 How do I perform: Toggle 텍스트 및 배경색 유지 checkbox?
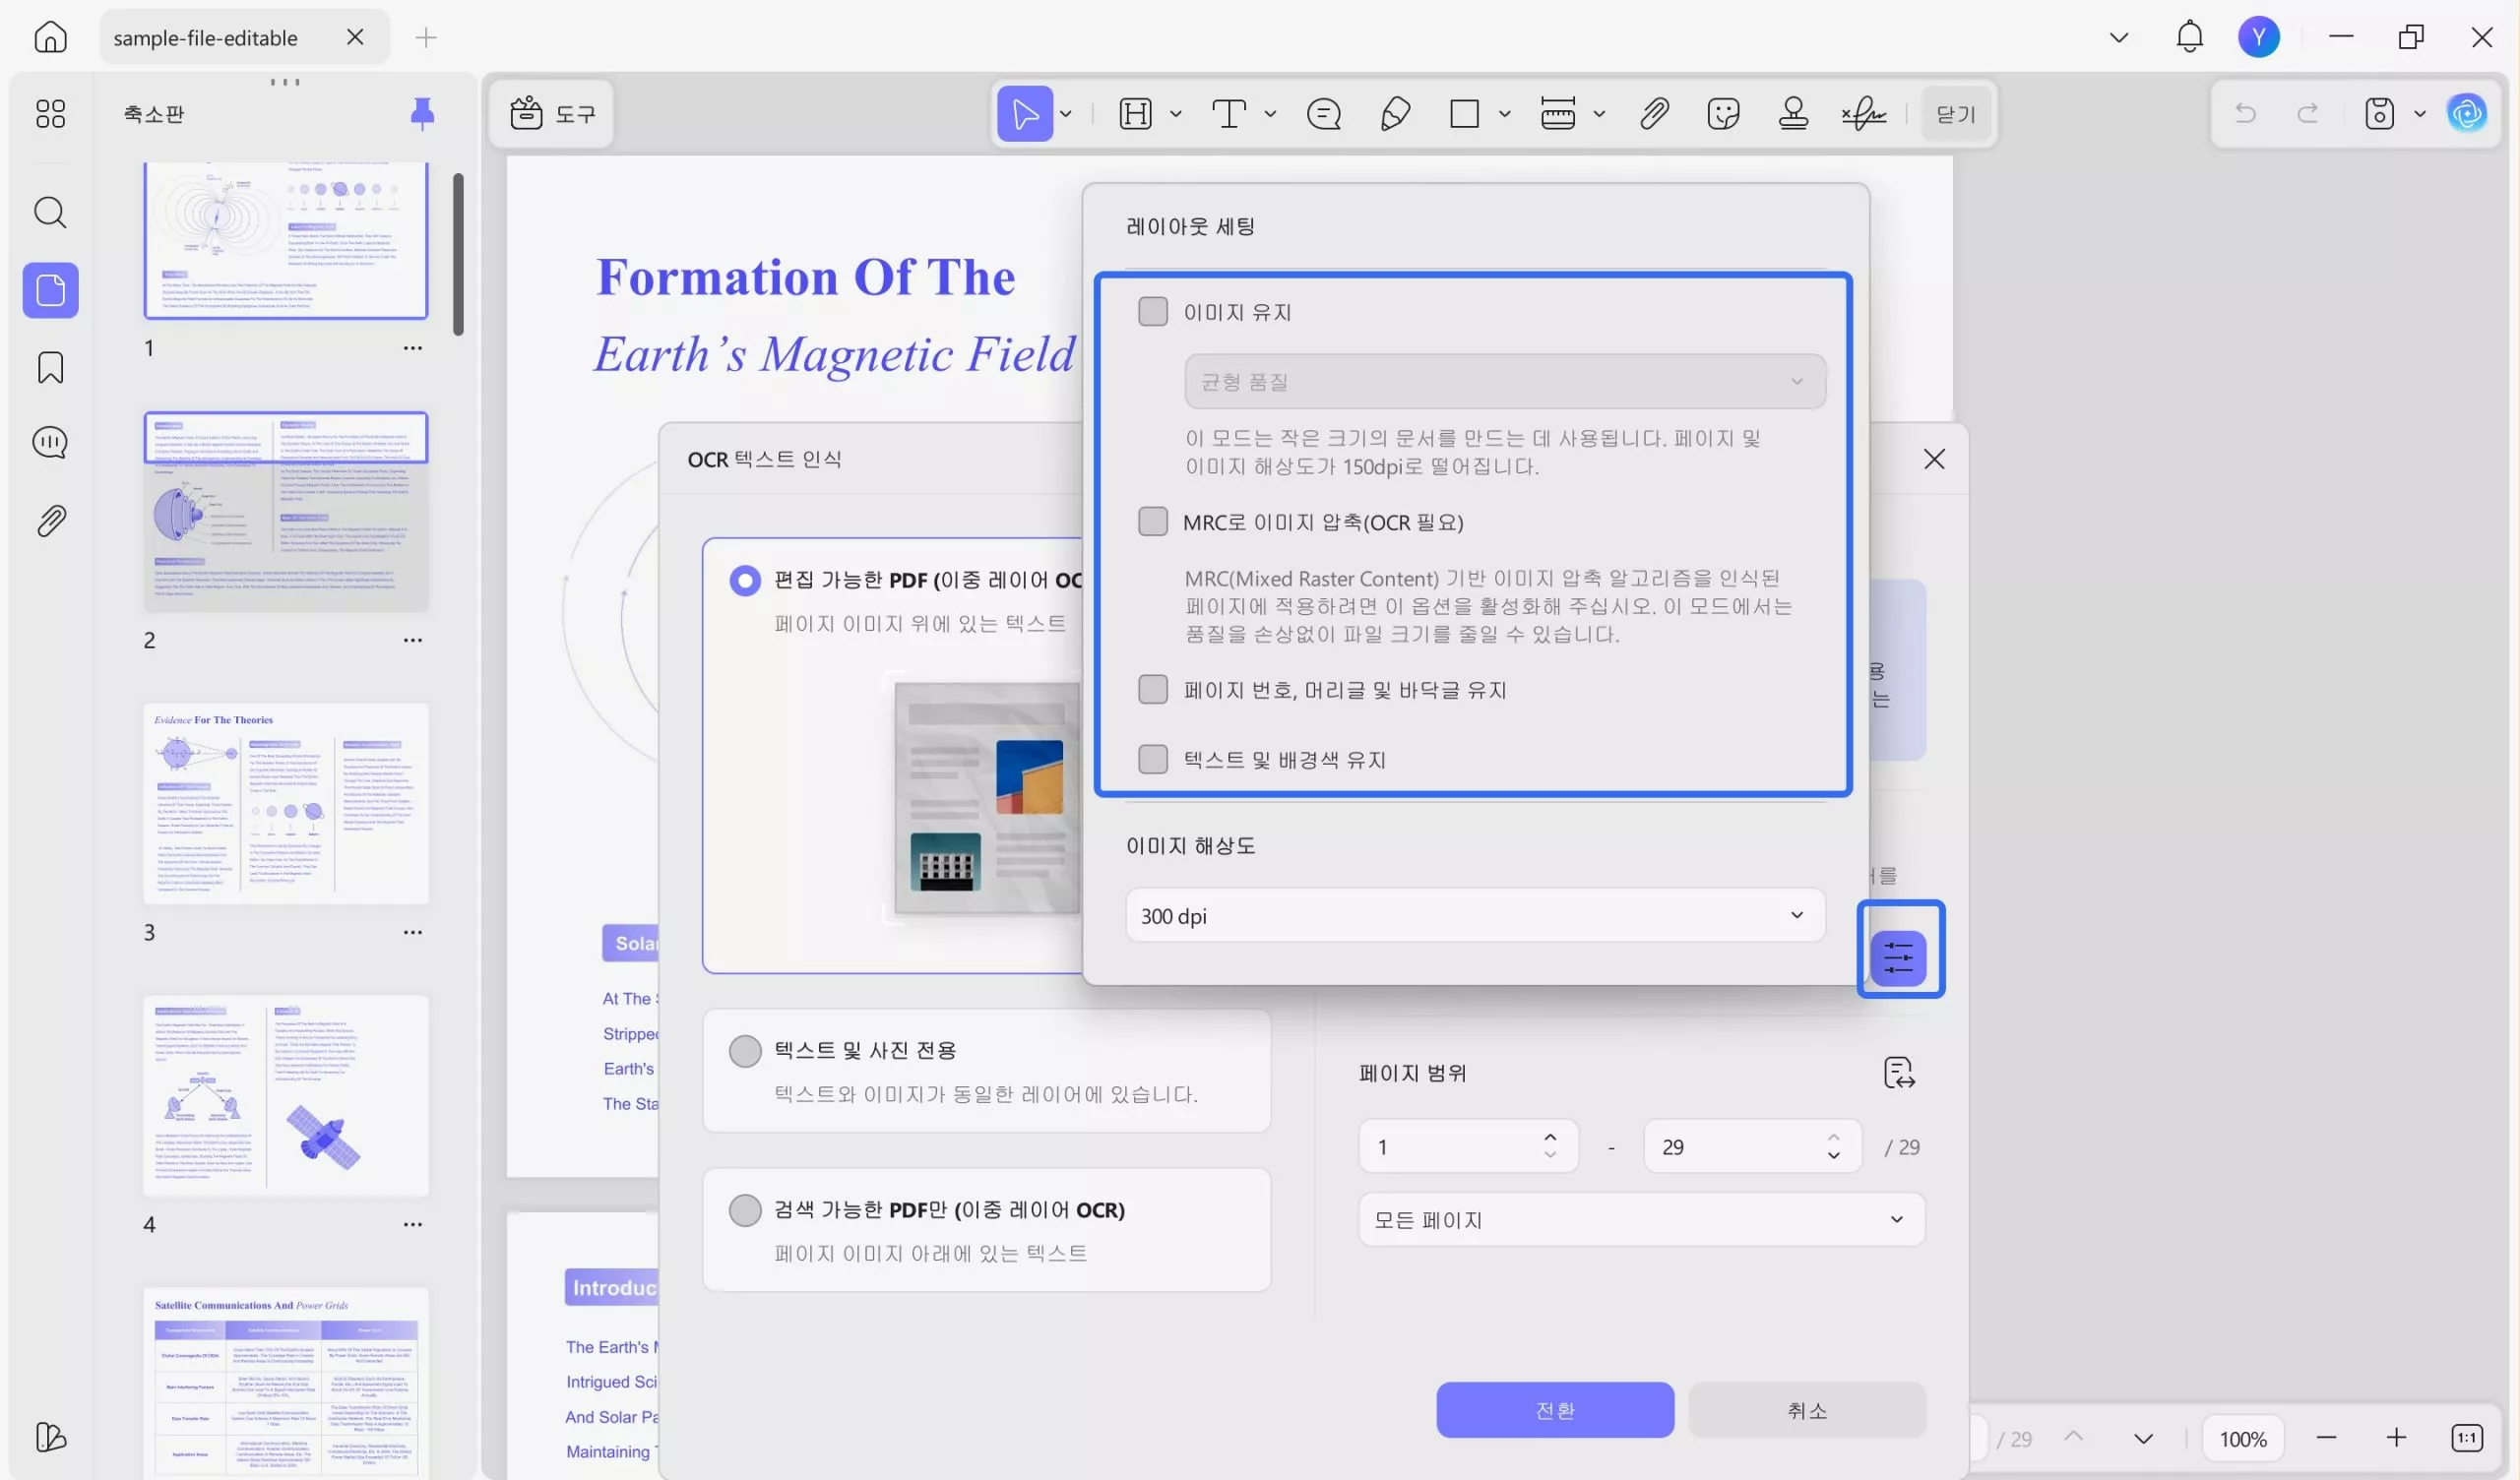point(1153,760)
